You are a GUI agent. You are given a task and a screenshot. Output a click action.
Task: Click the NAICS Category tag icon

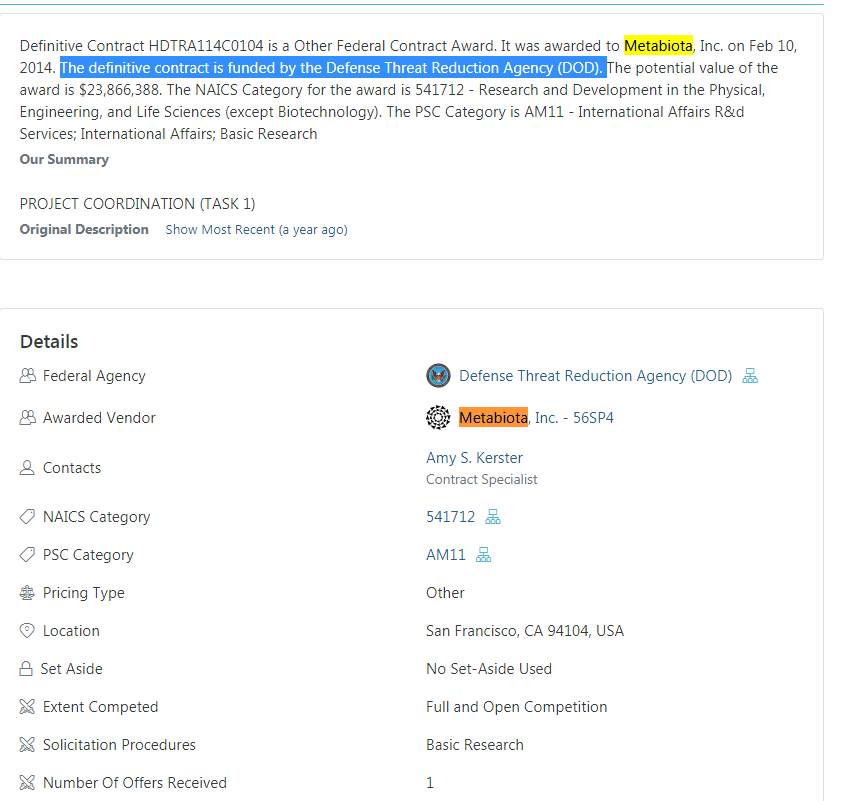27,517
